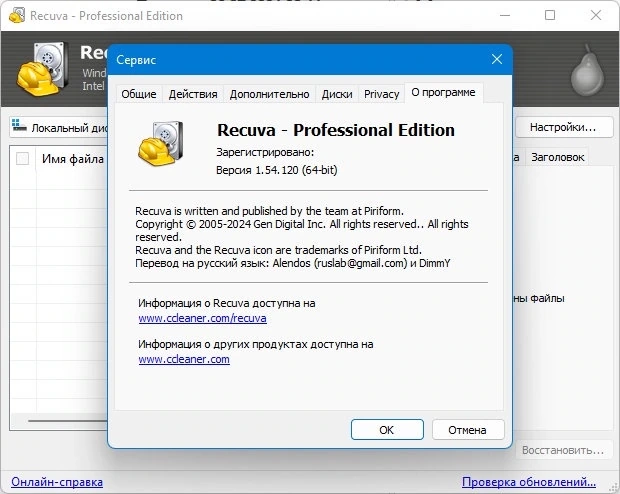Click the Настройки... button in the main window
The image size is (620, 494).
click(x=564, y=127)
